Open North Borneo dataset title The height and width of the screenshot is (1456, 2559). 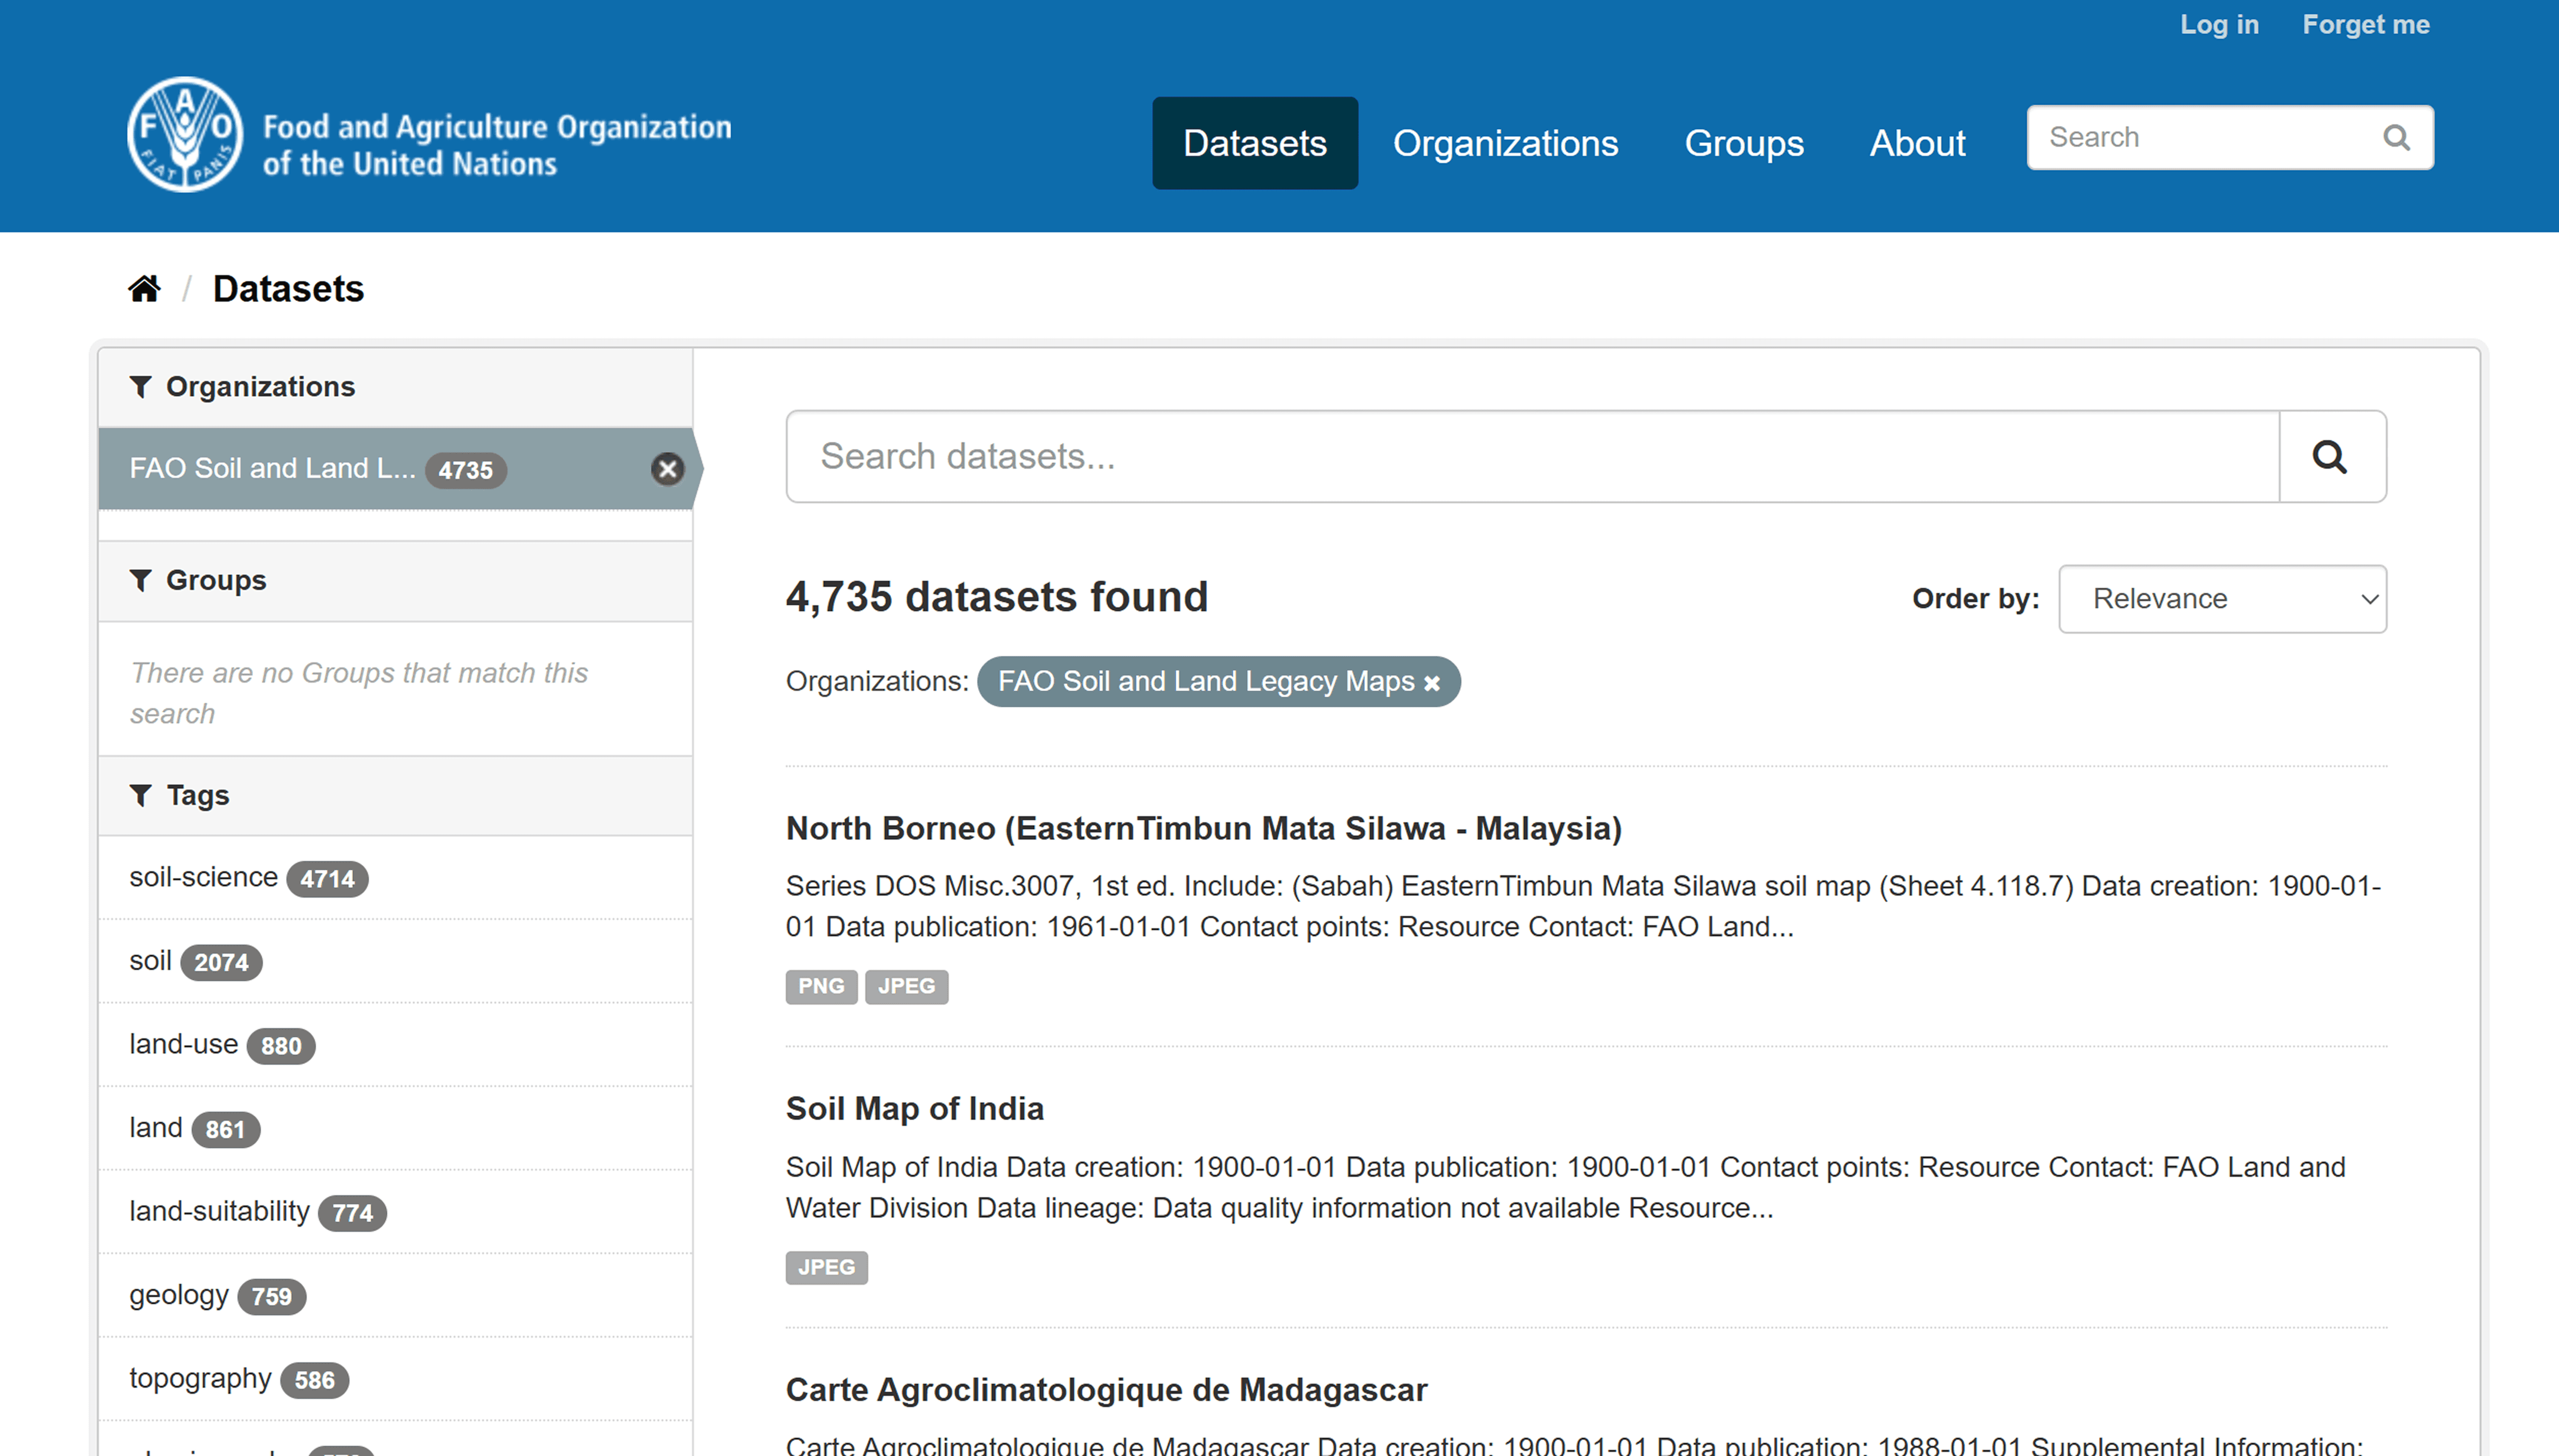[1203, 828]
